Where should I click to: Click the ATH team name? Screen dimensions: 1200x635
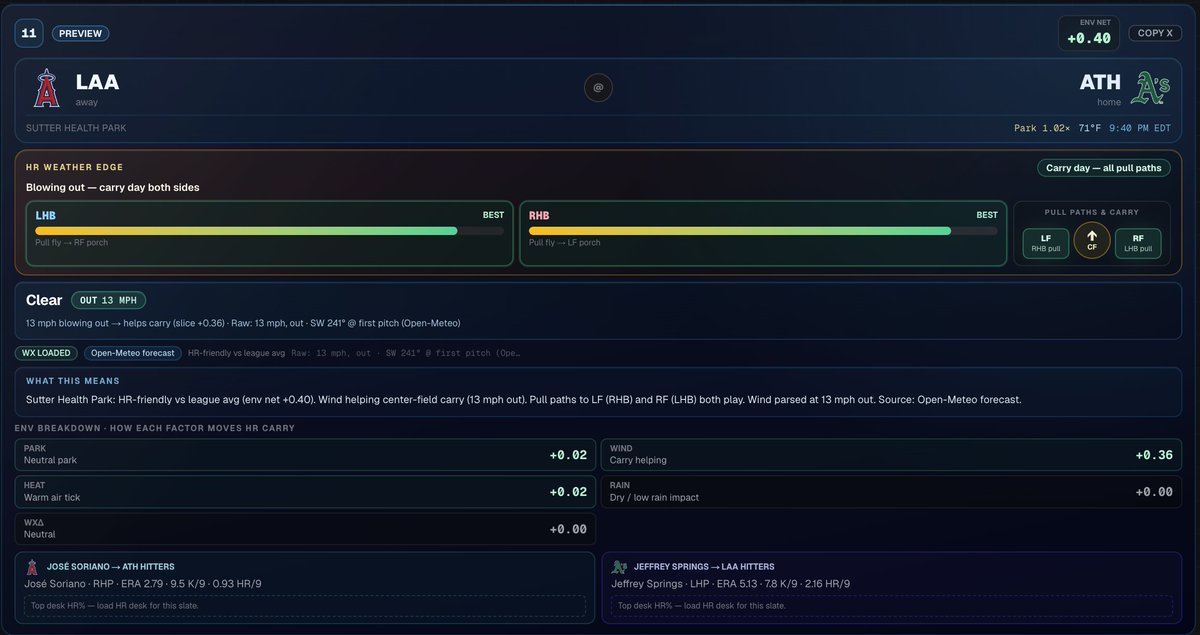1100,83
